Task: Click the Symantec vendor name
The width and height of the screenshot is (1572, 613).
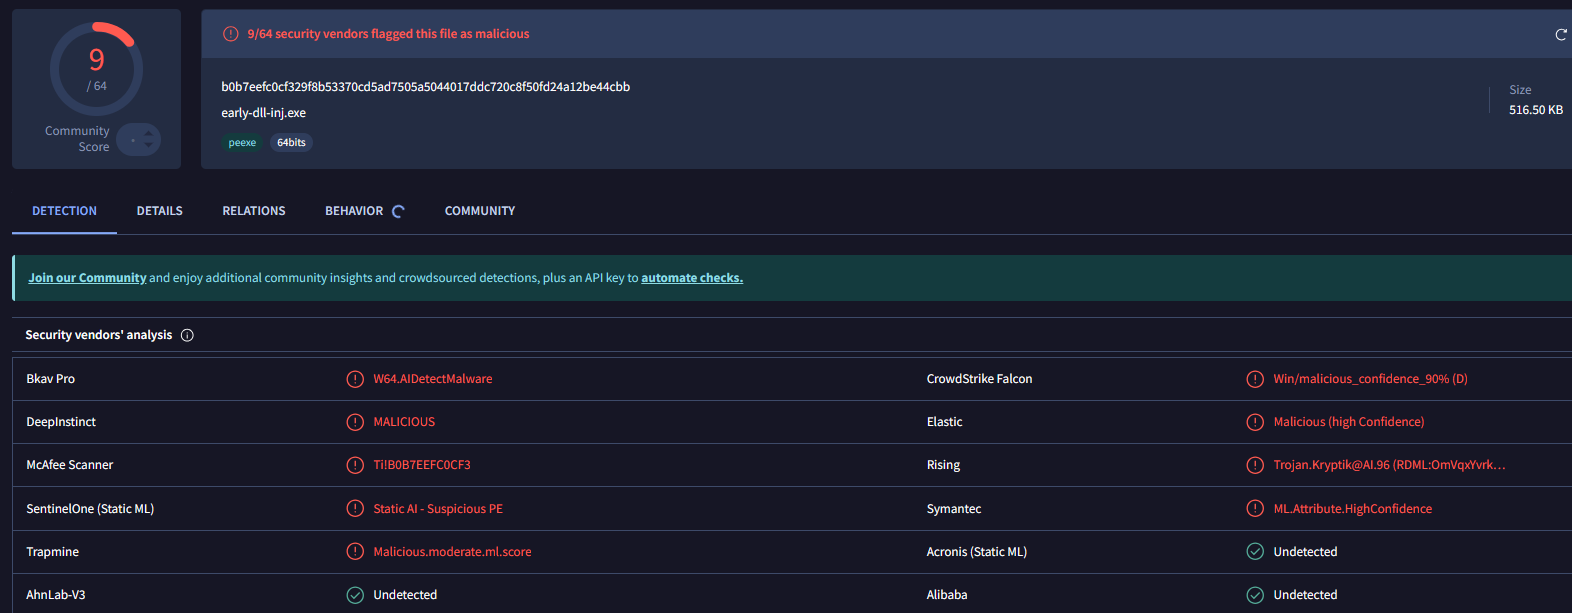Action: 954,509
